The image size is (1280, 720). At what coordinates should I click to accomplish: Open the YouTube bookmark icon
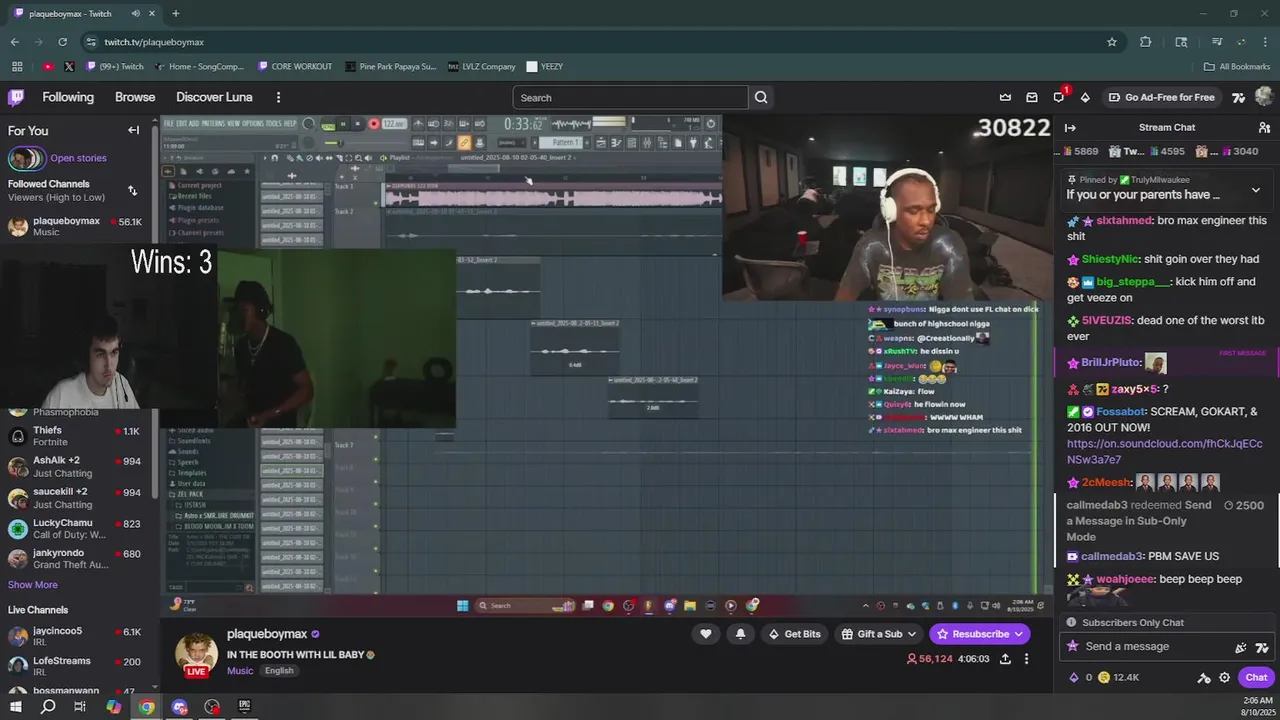[48, 67]
